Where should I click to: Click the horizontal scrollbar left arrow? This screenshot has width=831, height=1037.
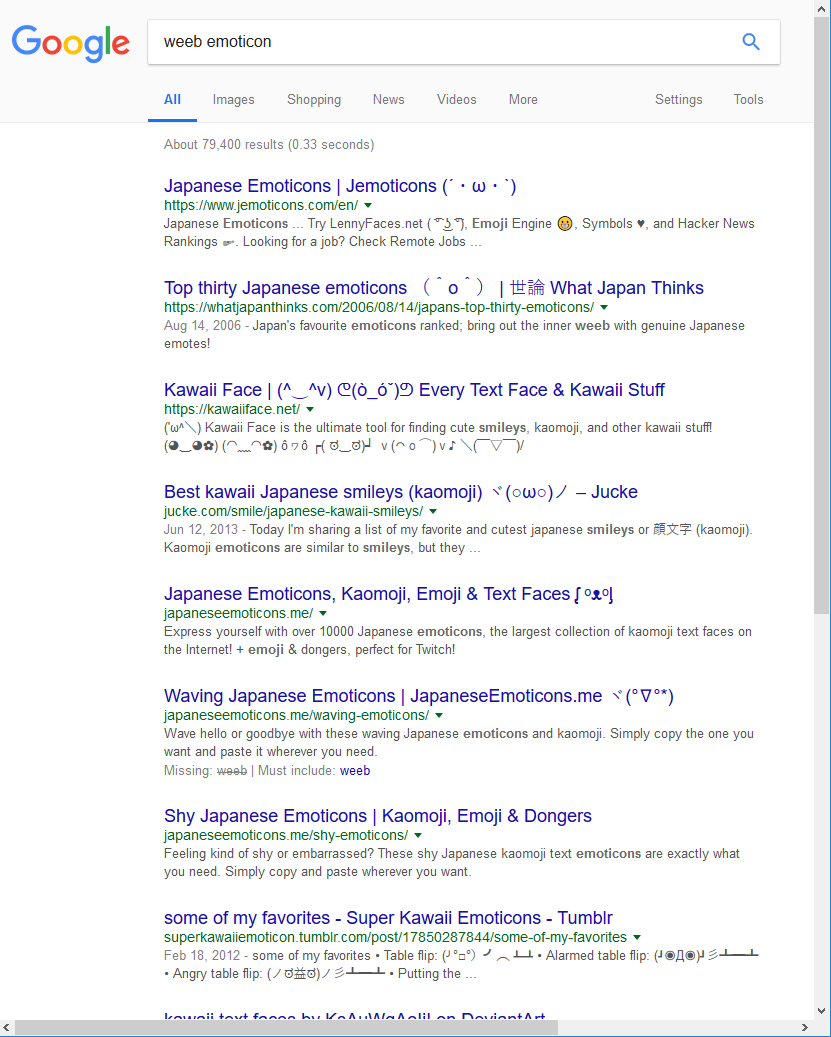point(7,1028)
